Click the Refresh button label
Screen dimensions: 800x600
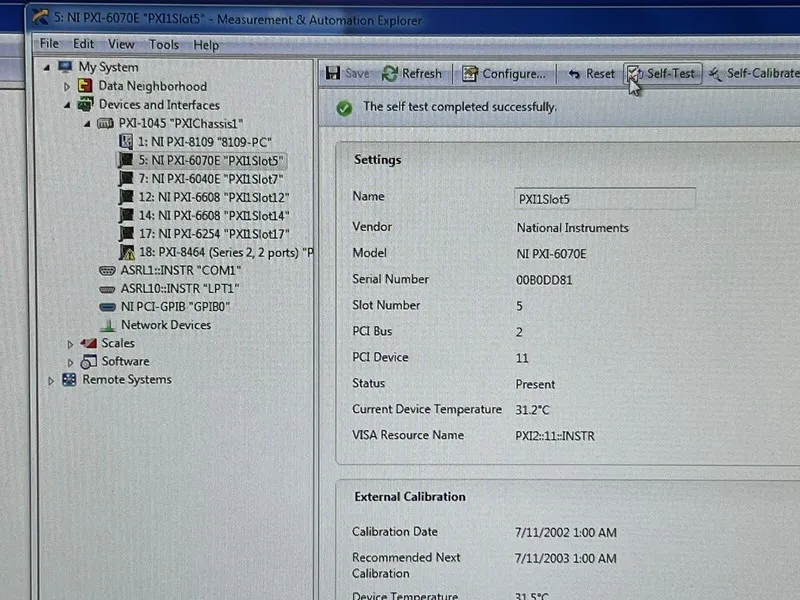pyautogui.click(x=421, y=73)
